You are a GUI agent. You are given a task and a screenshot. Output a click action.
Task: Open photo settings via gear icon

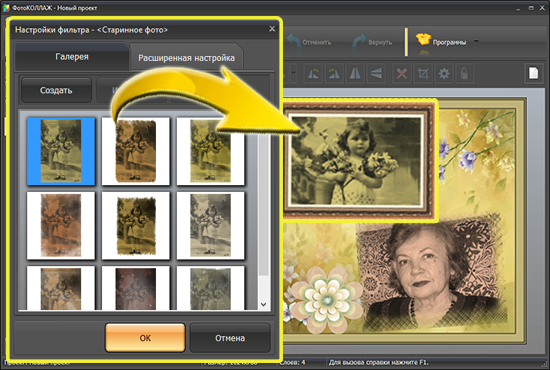[444, 74]
